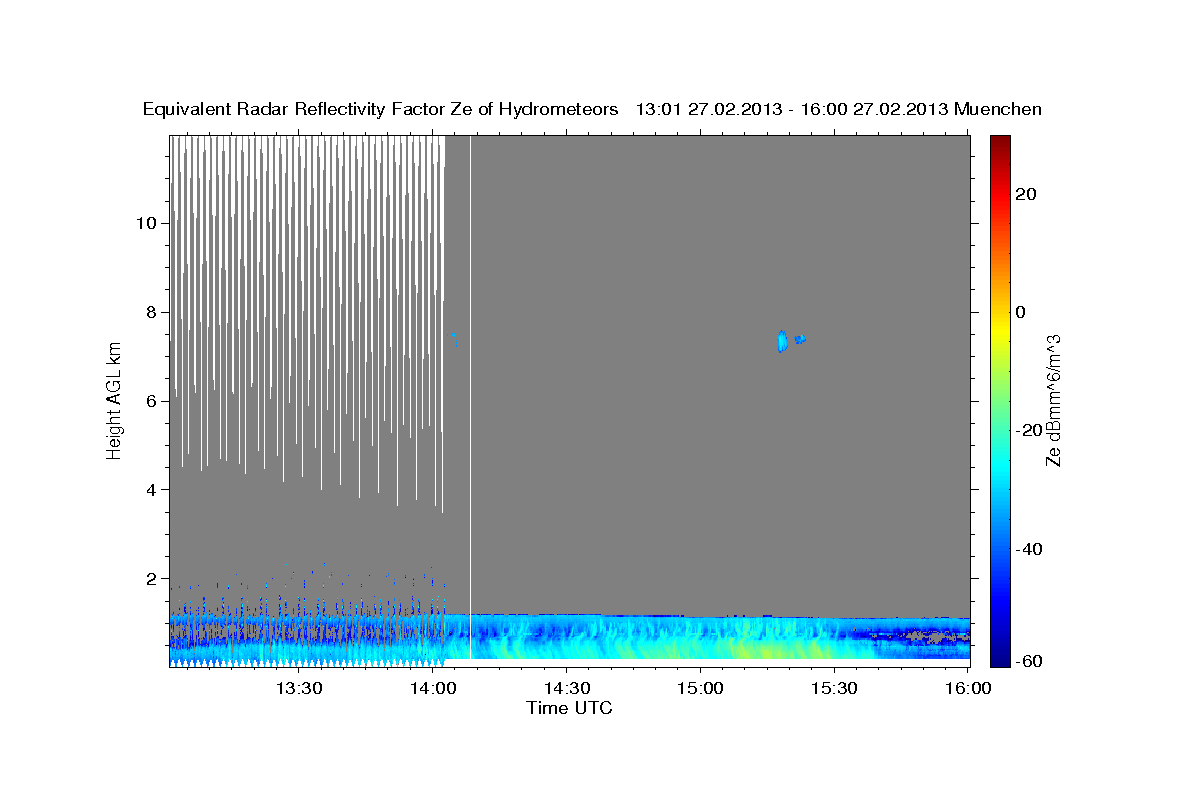Click the 16:00 time axis label
This screenshot has height=800, width=1200.
point(968,689)
